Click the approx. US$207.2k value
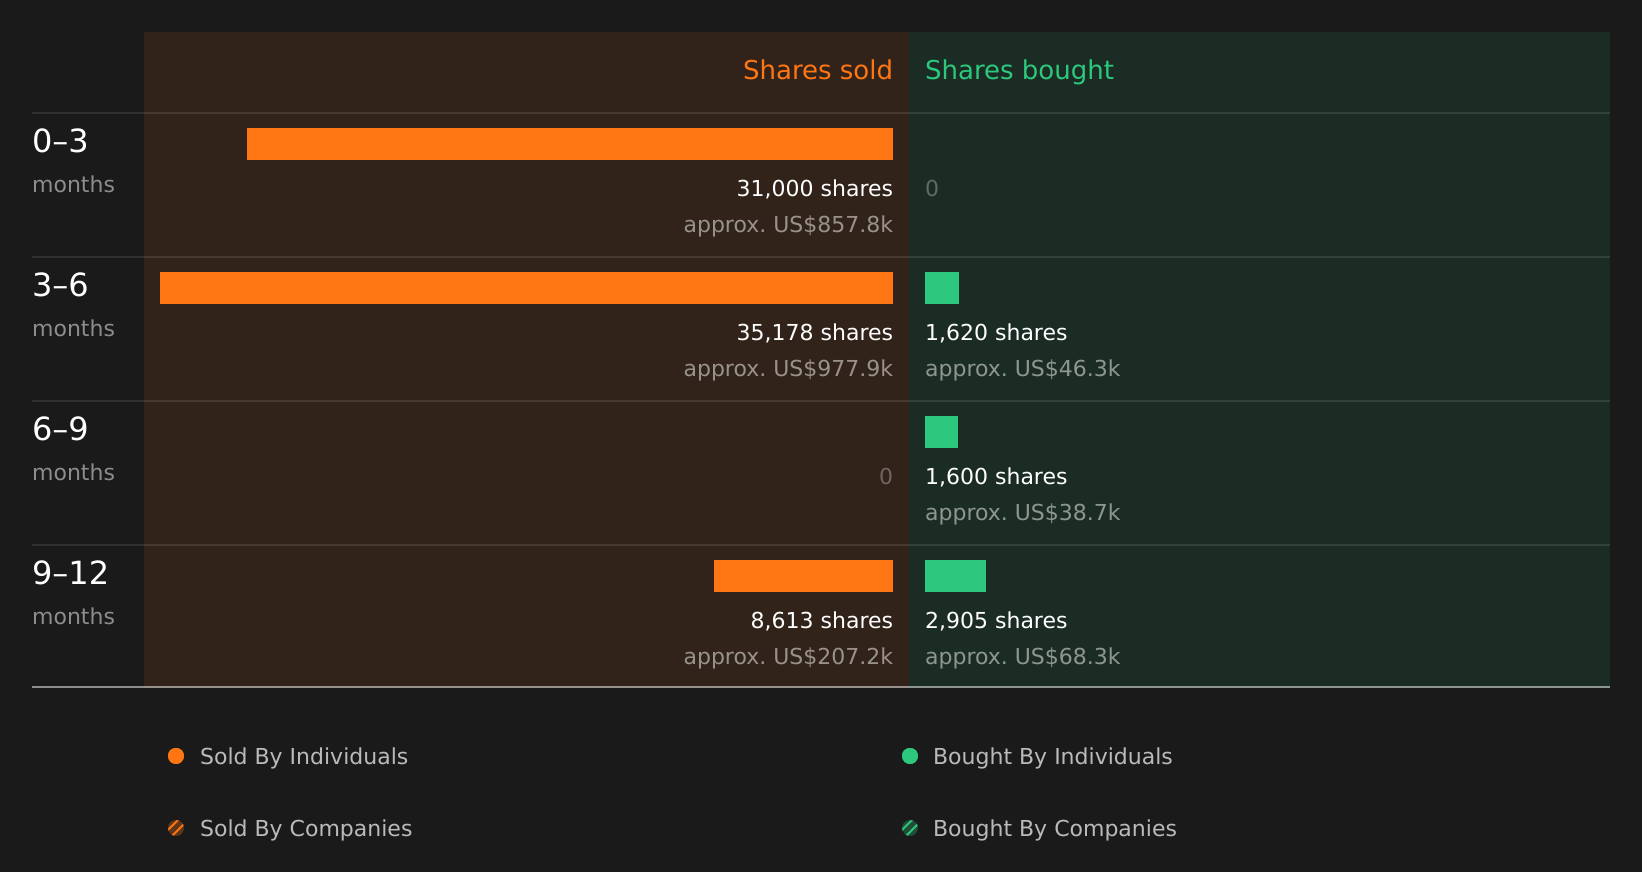Viewport: 1642px width, 872px height. coord(788,657)
